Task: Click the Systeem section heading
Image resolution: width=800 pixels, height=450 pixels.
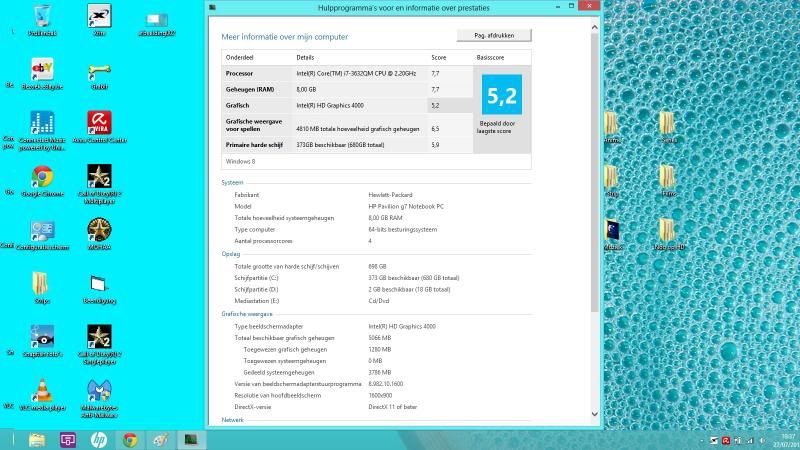Action: click(x=232, y=183)
